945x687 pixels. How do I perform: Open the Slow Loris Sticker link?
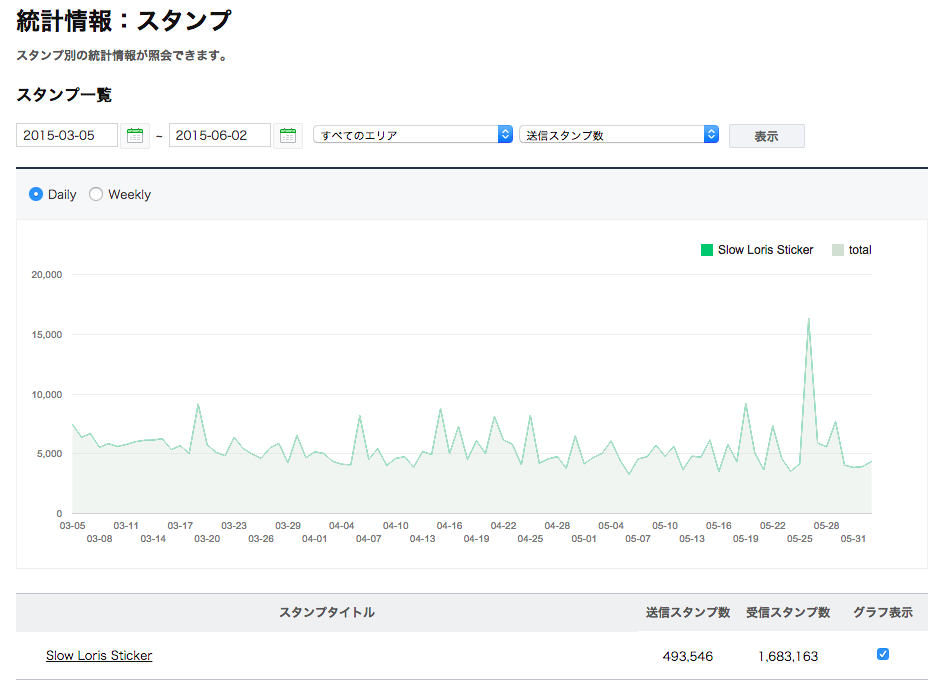[x=99, y=655]
